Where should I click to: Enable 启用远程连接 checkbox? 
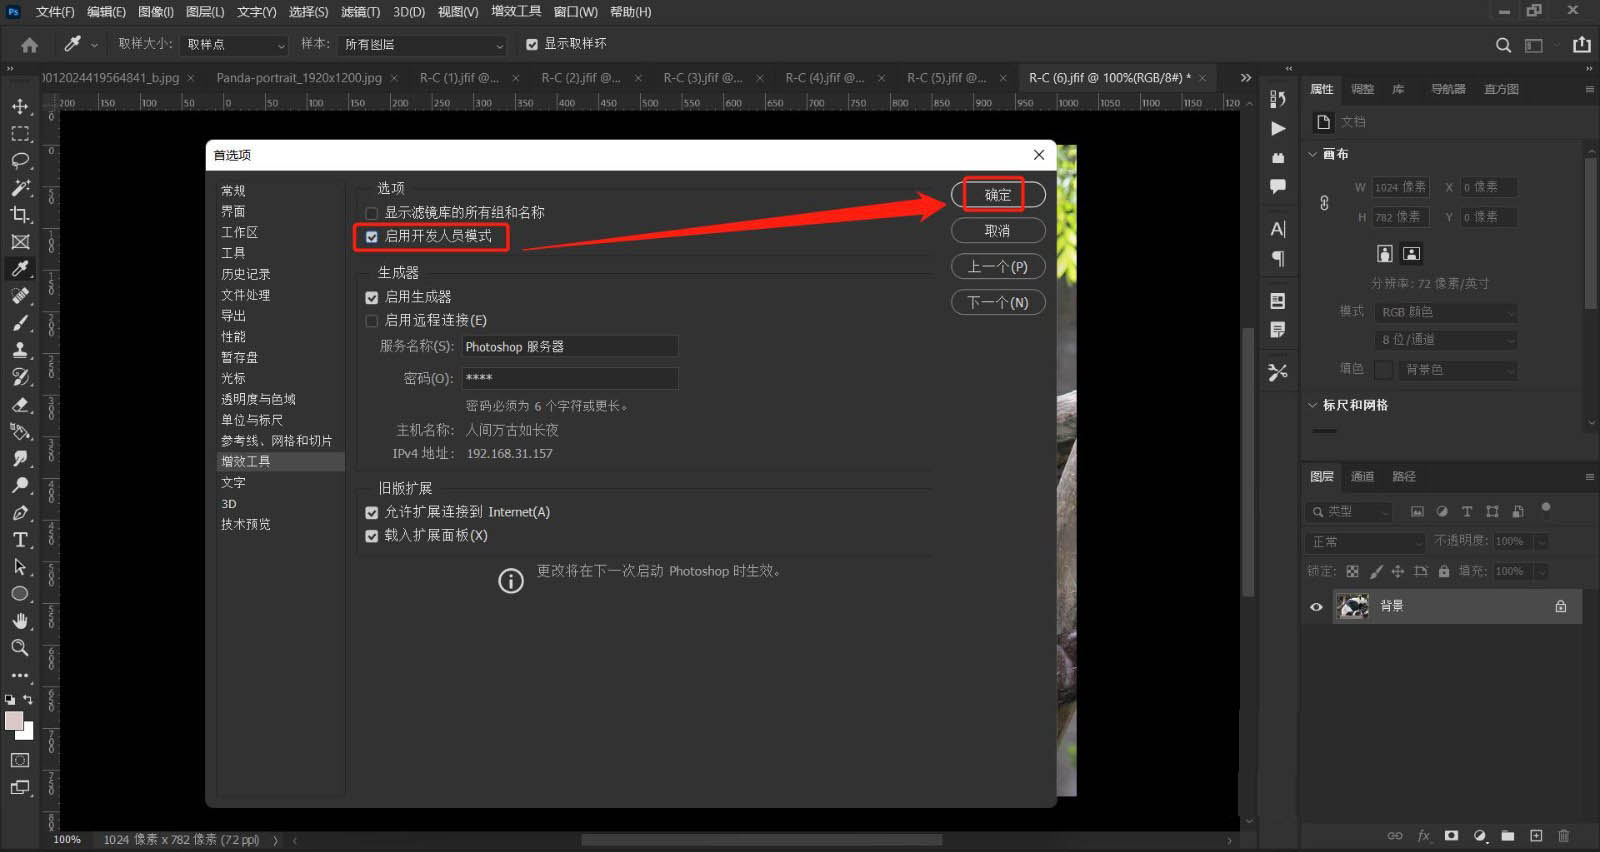click(372, 321)
